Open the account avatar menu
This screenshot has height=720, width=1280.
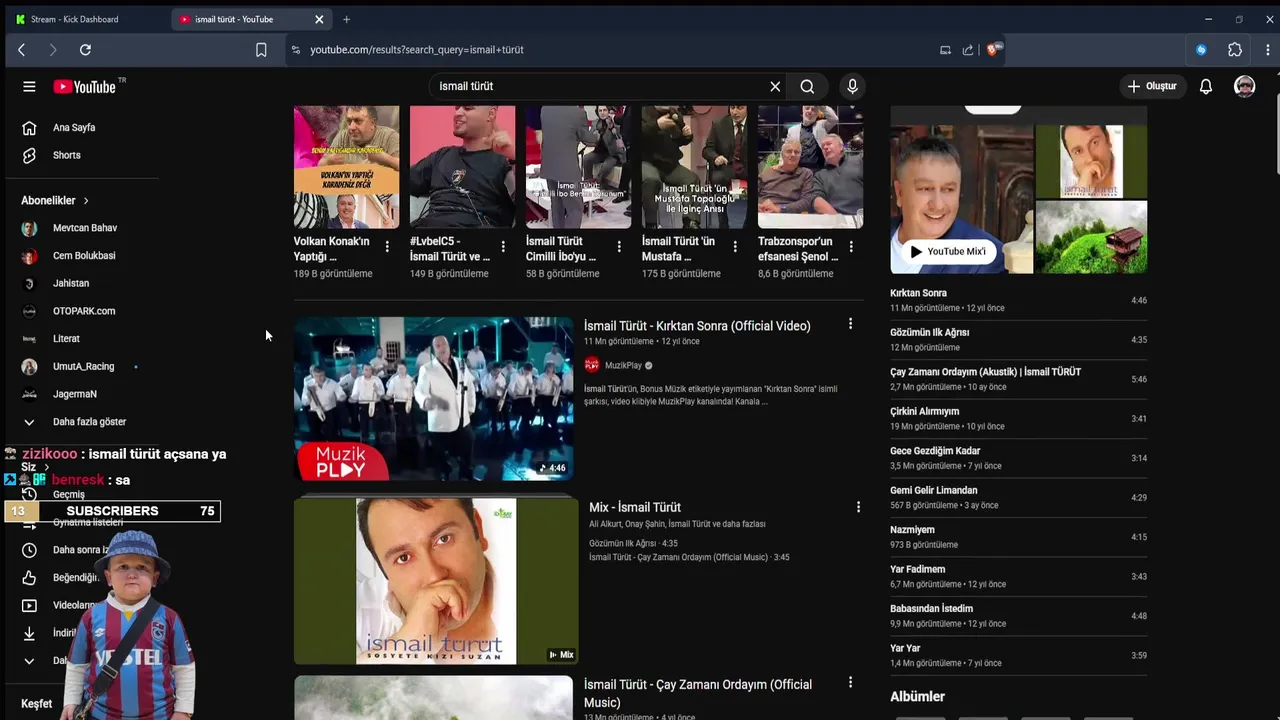coord(1245,86)
